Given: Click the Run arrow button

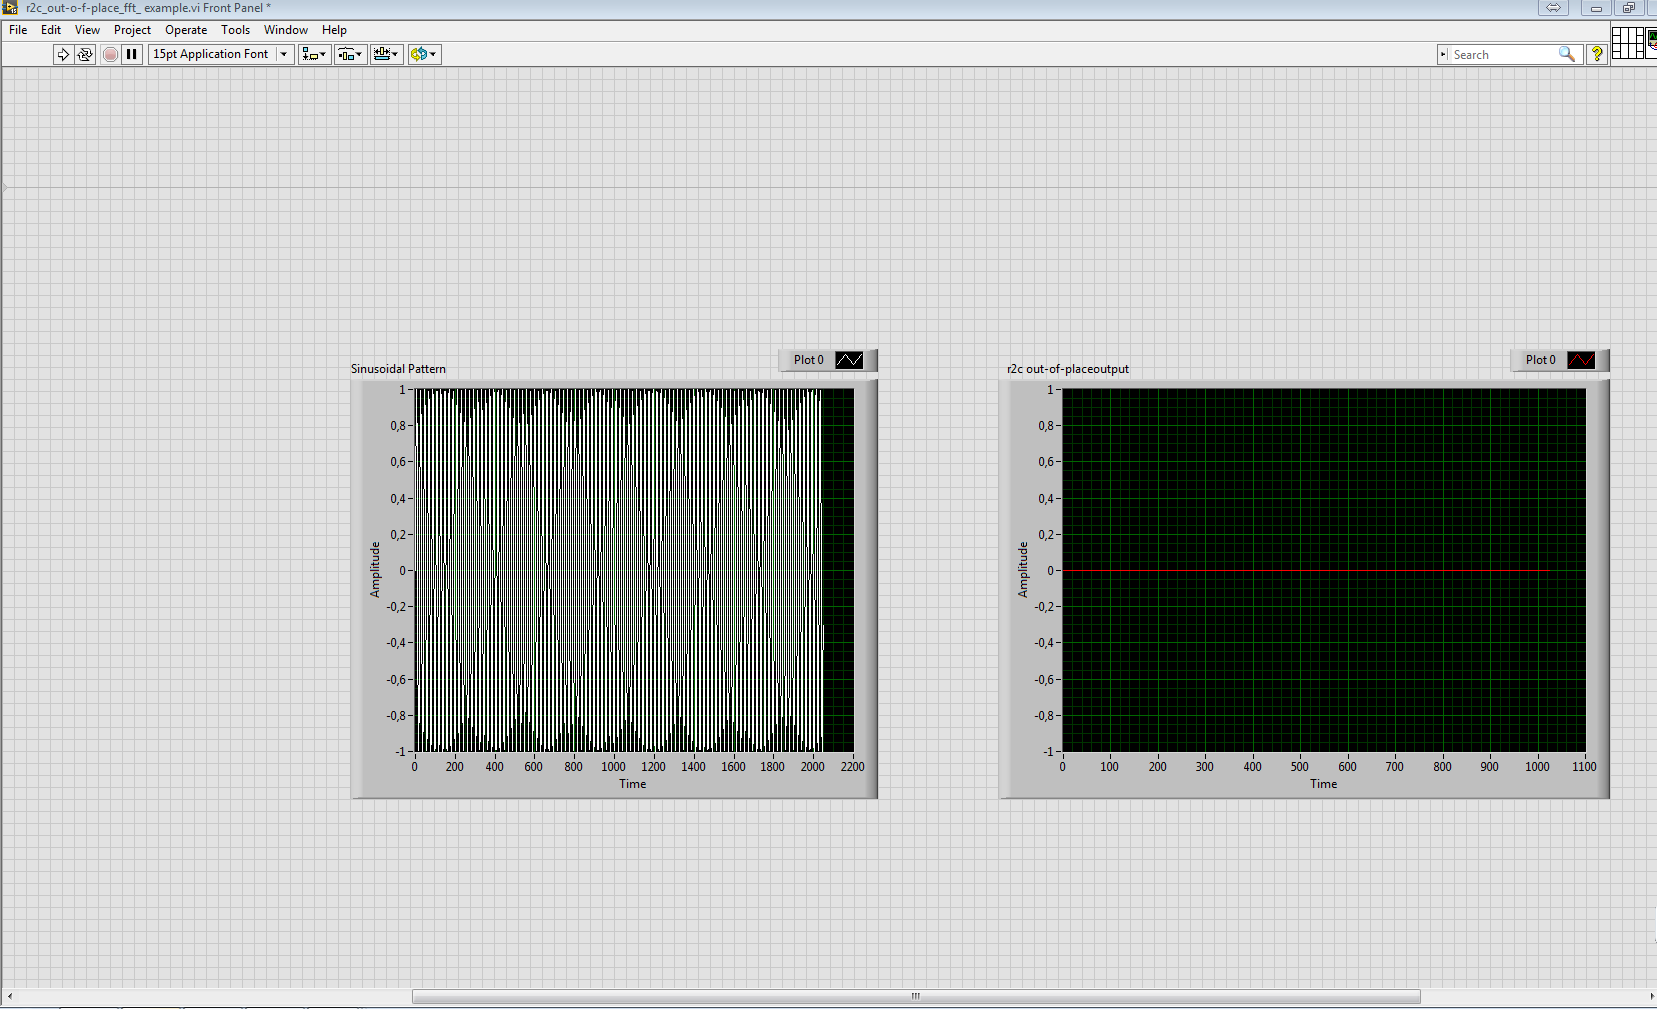Looking at the screenshot, I should point(63,54).
